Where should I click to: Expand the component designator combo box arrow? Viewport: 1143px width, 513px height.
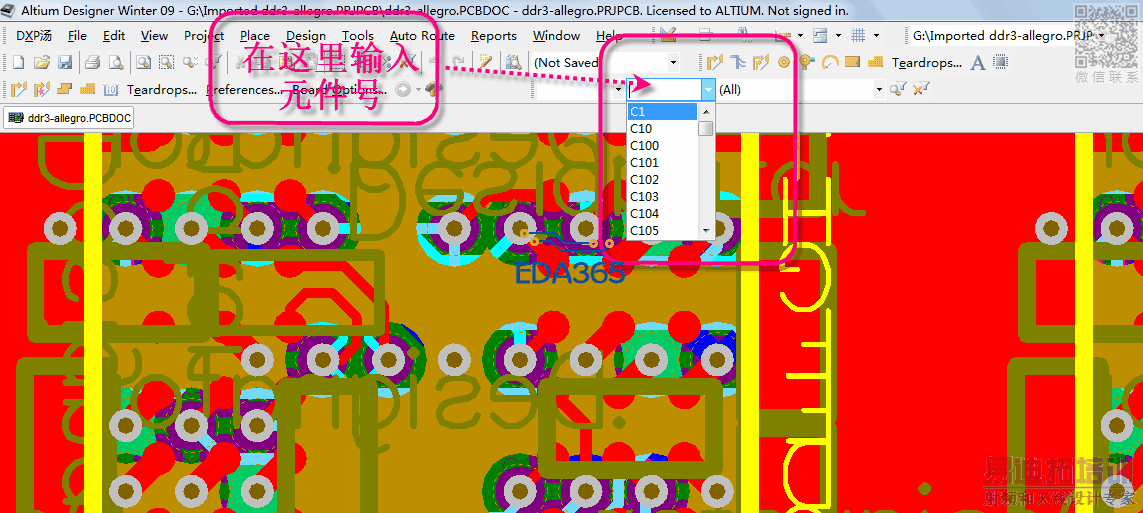pyautogui.click(x=709, y=90)
